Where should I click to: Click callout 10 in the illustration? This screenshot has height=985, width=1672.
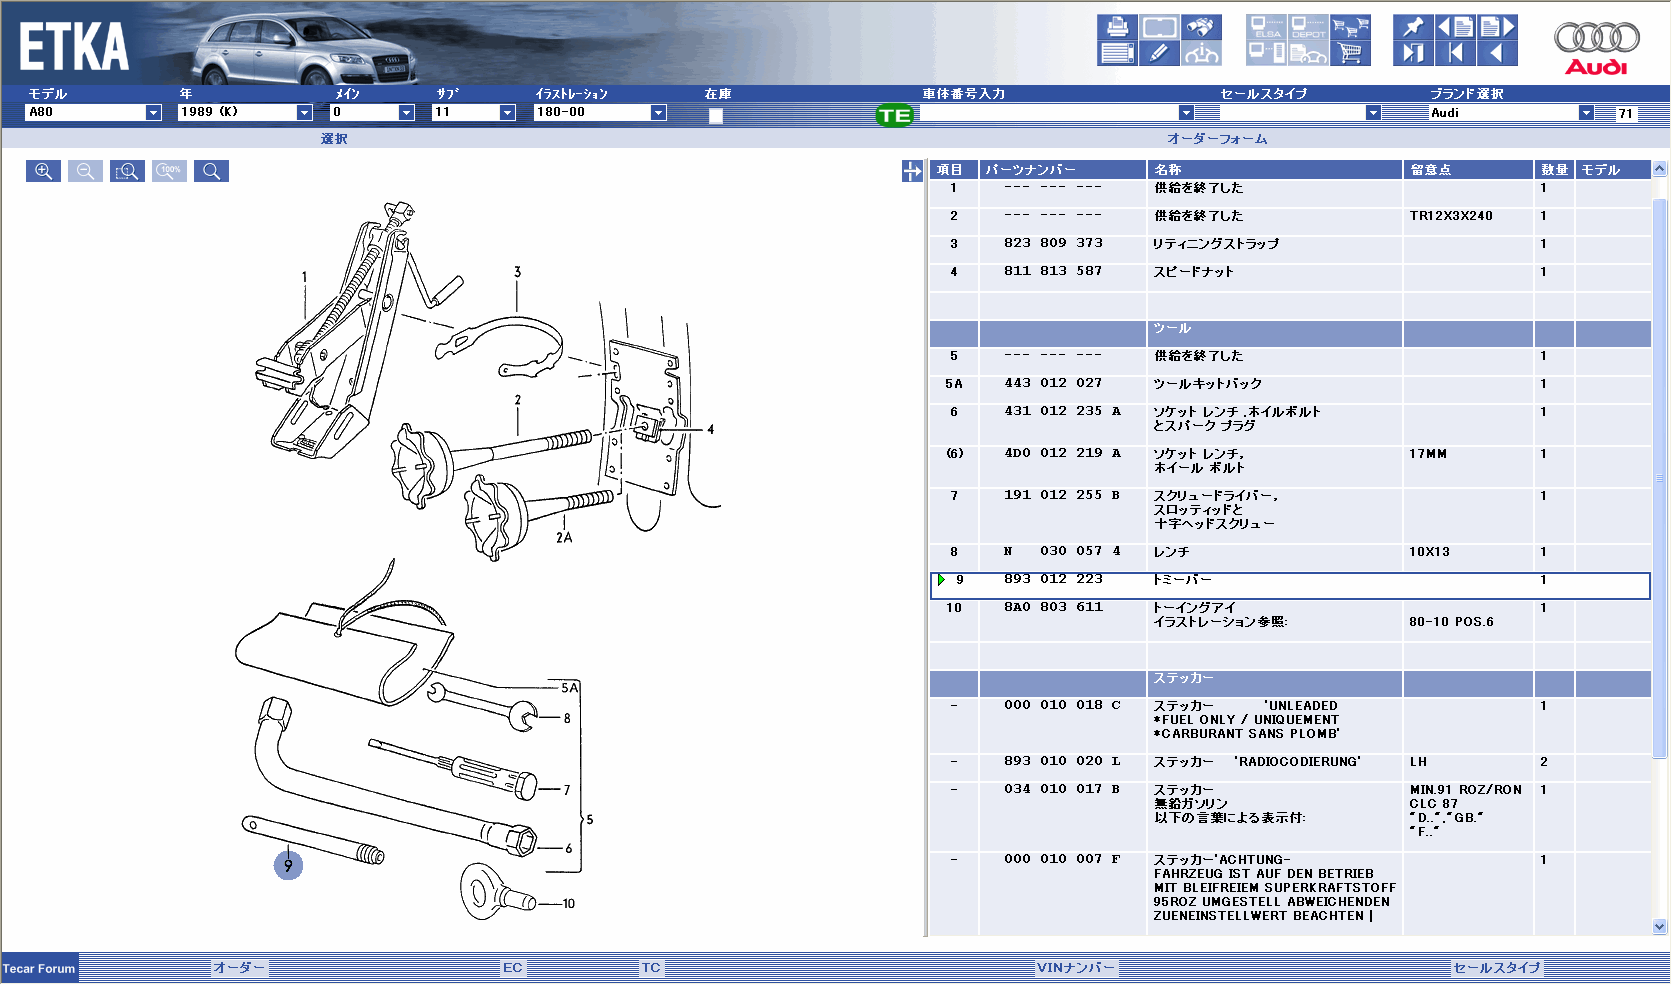point(568,904)
